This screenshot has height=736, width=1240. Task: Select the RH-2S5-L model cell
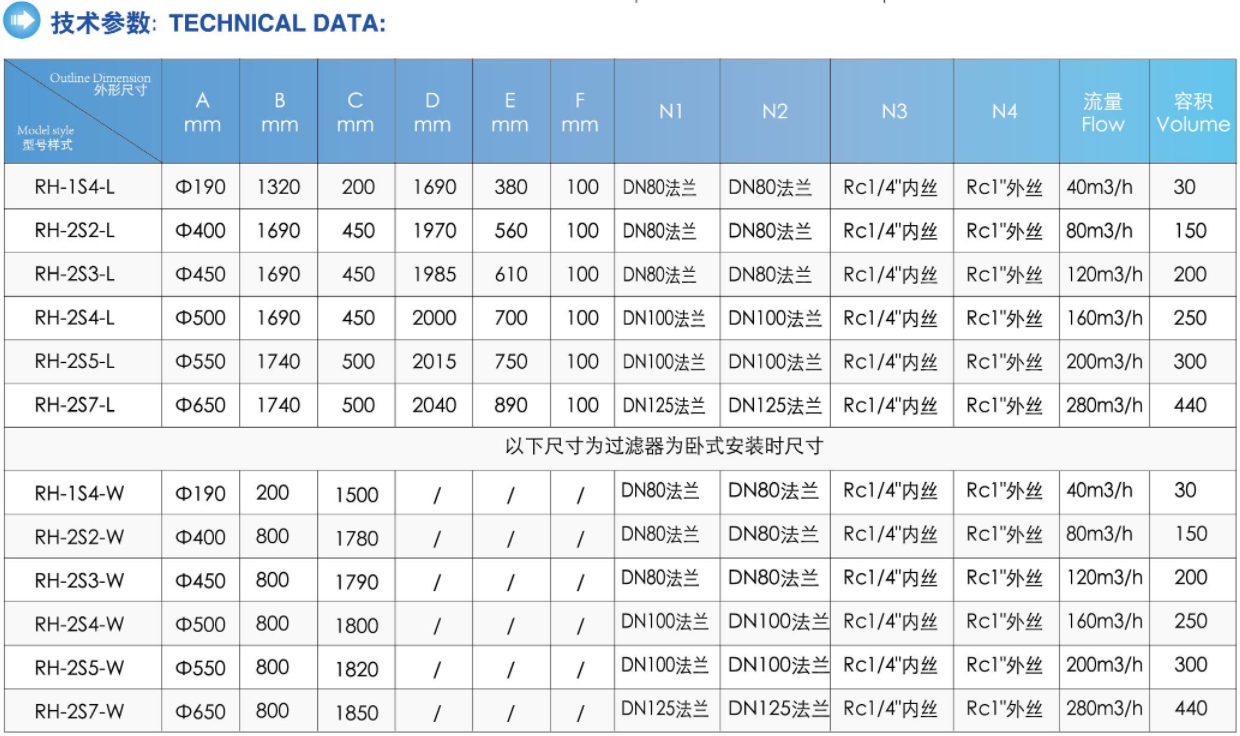tap(75, 361)
